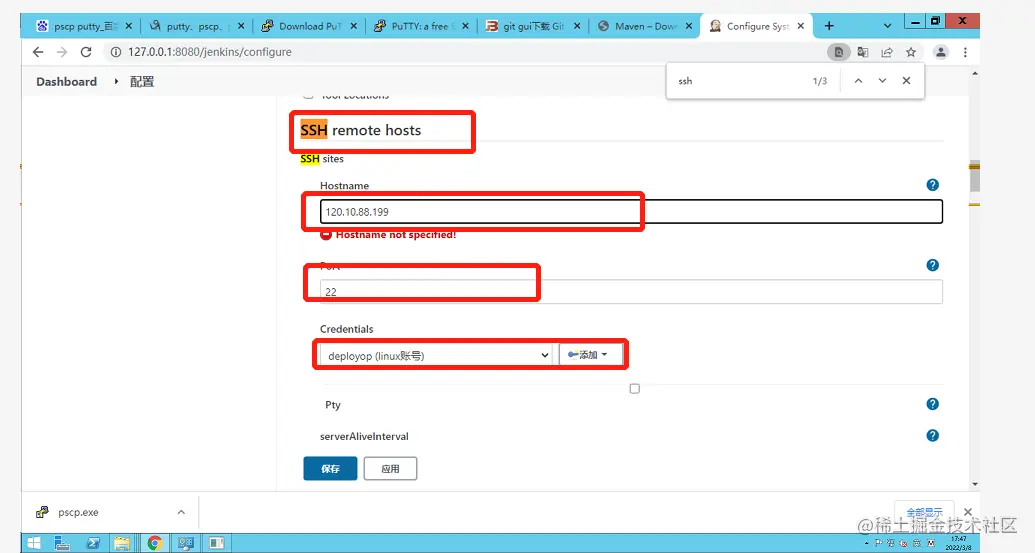Viewport: 1035px width, 553px height.
Task: Open the tab search chevron
Action: (x=887, y=26)
